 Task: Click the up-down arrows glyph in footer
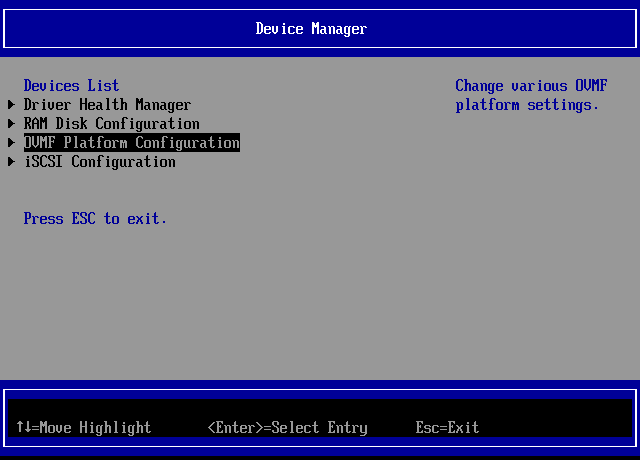(x=23, y=428)
